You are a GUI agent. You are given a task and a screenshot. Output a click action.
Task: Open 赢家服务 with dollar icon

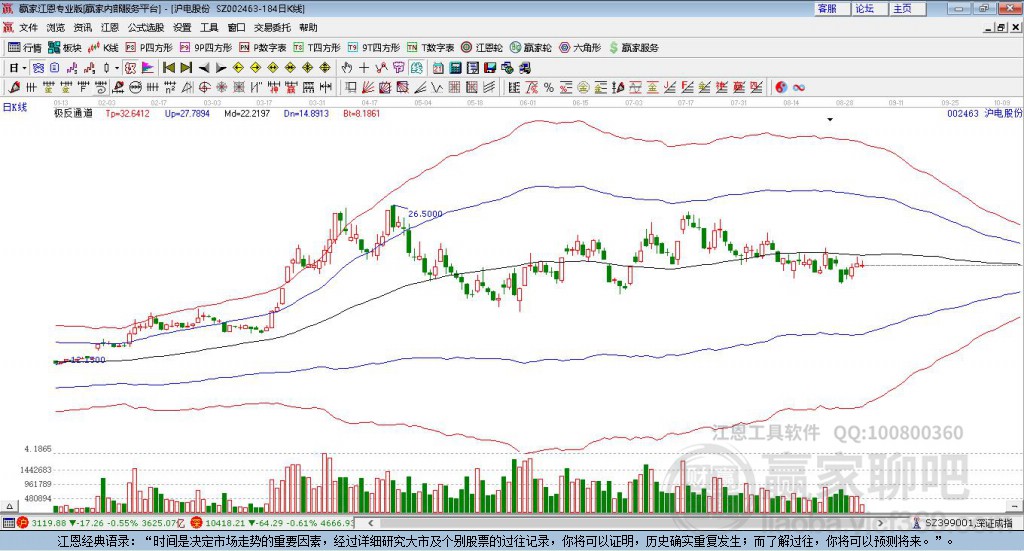[633, 48]
